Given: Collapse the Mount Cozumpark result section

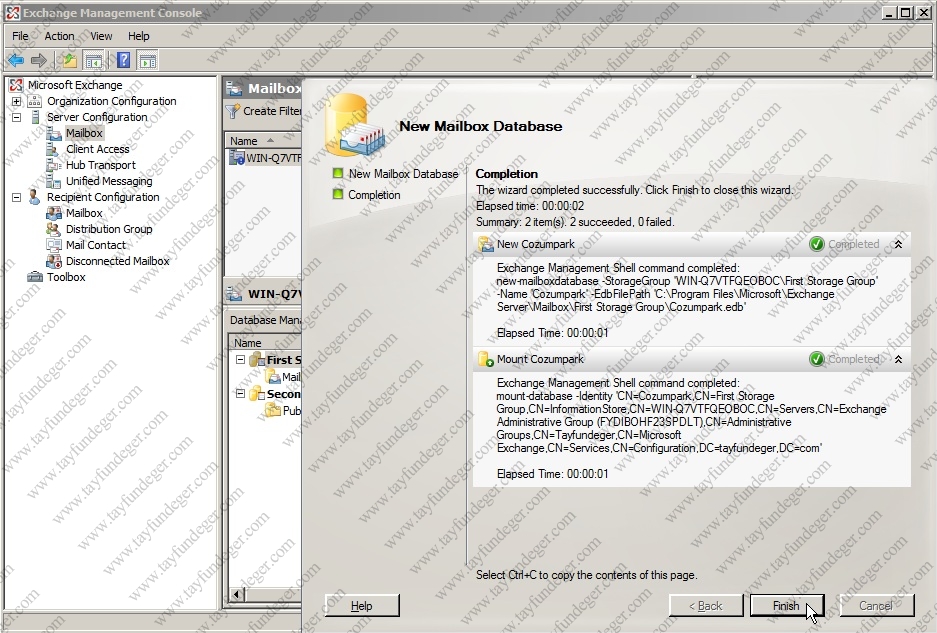Looking at the screenshot, I should [x=898, y=359].
